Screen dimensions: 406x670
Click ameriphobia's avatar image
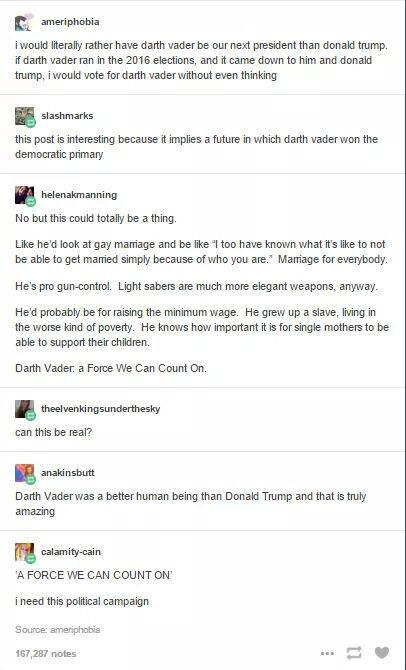pos(24,22)
